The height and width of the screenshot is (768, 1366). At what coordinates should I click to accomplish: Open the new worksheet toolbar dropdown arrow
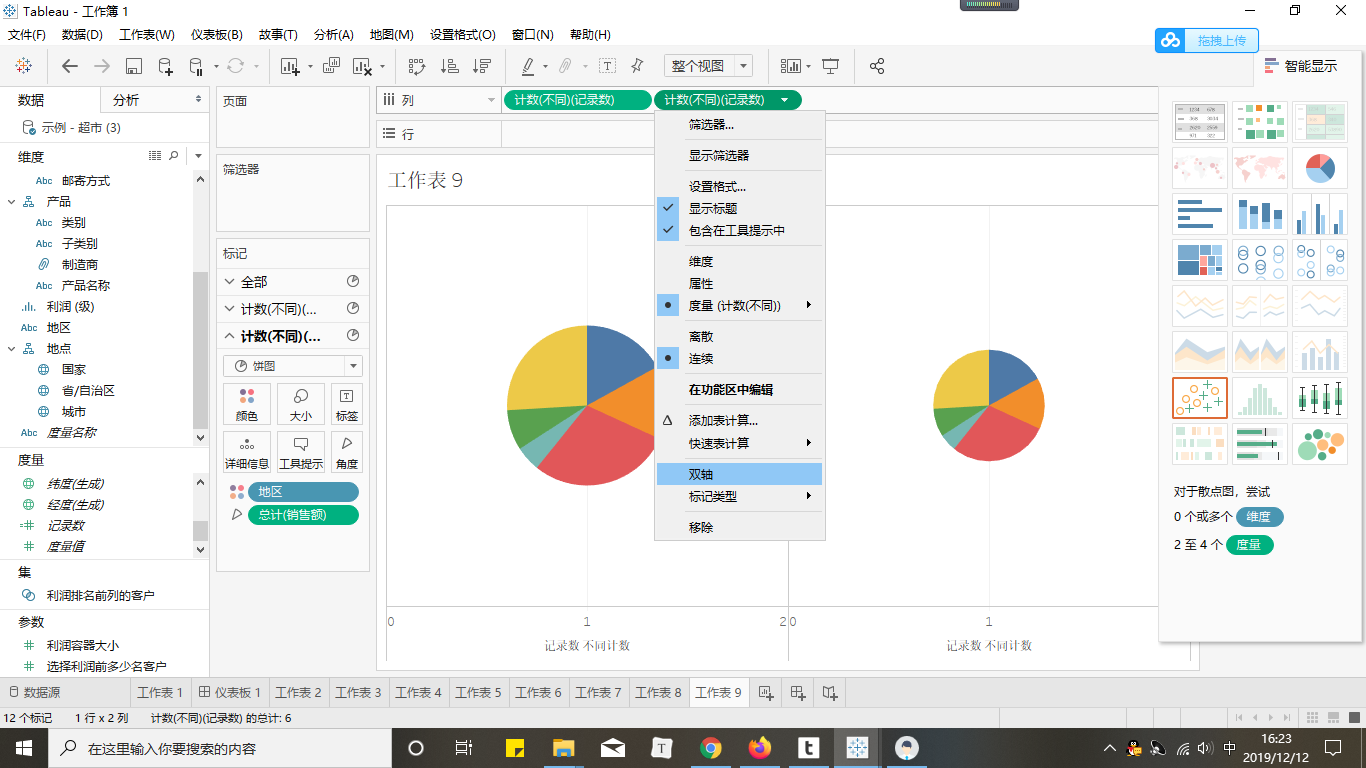point(310,67)
